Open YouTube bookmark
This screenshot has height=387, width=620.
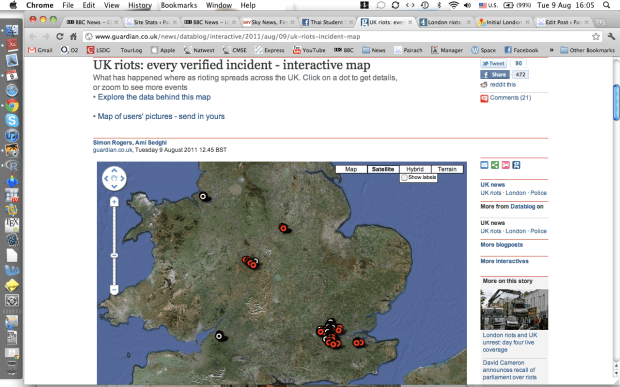tap(309, 50)
